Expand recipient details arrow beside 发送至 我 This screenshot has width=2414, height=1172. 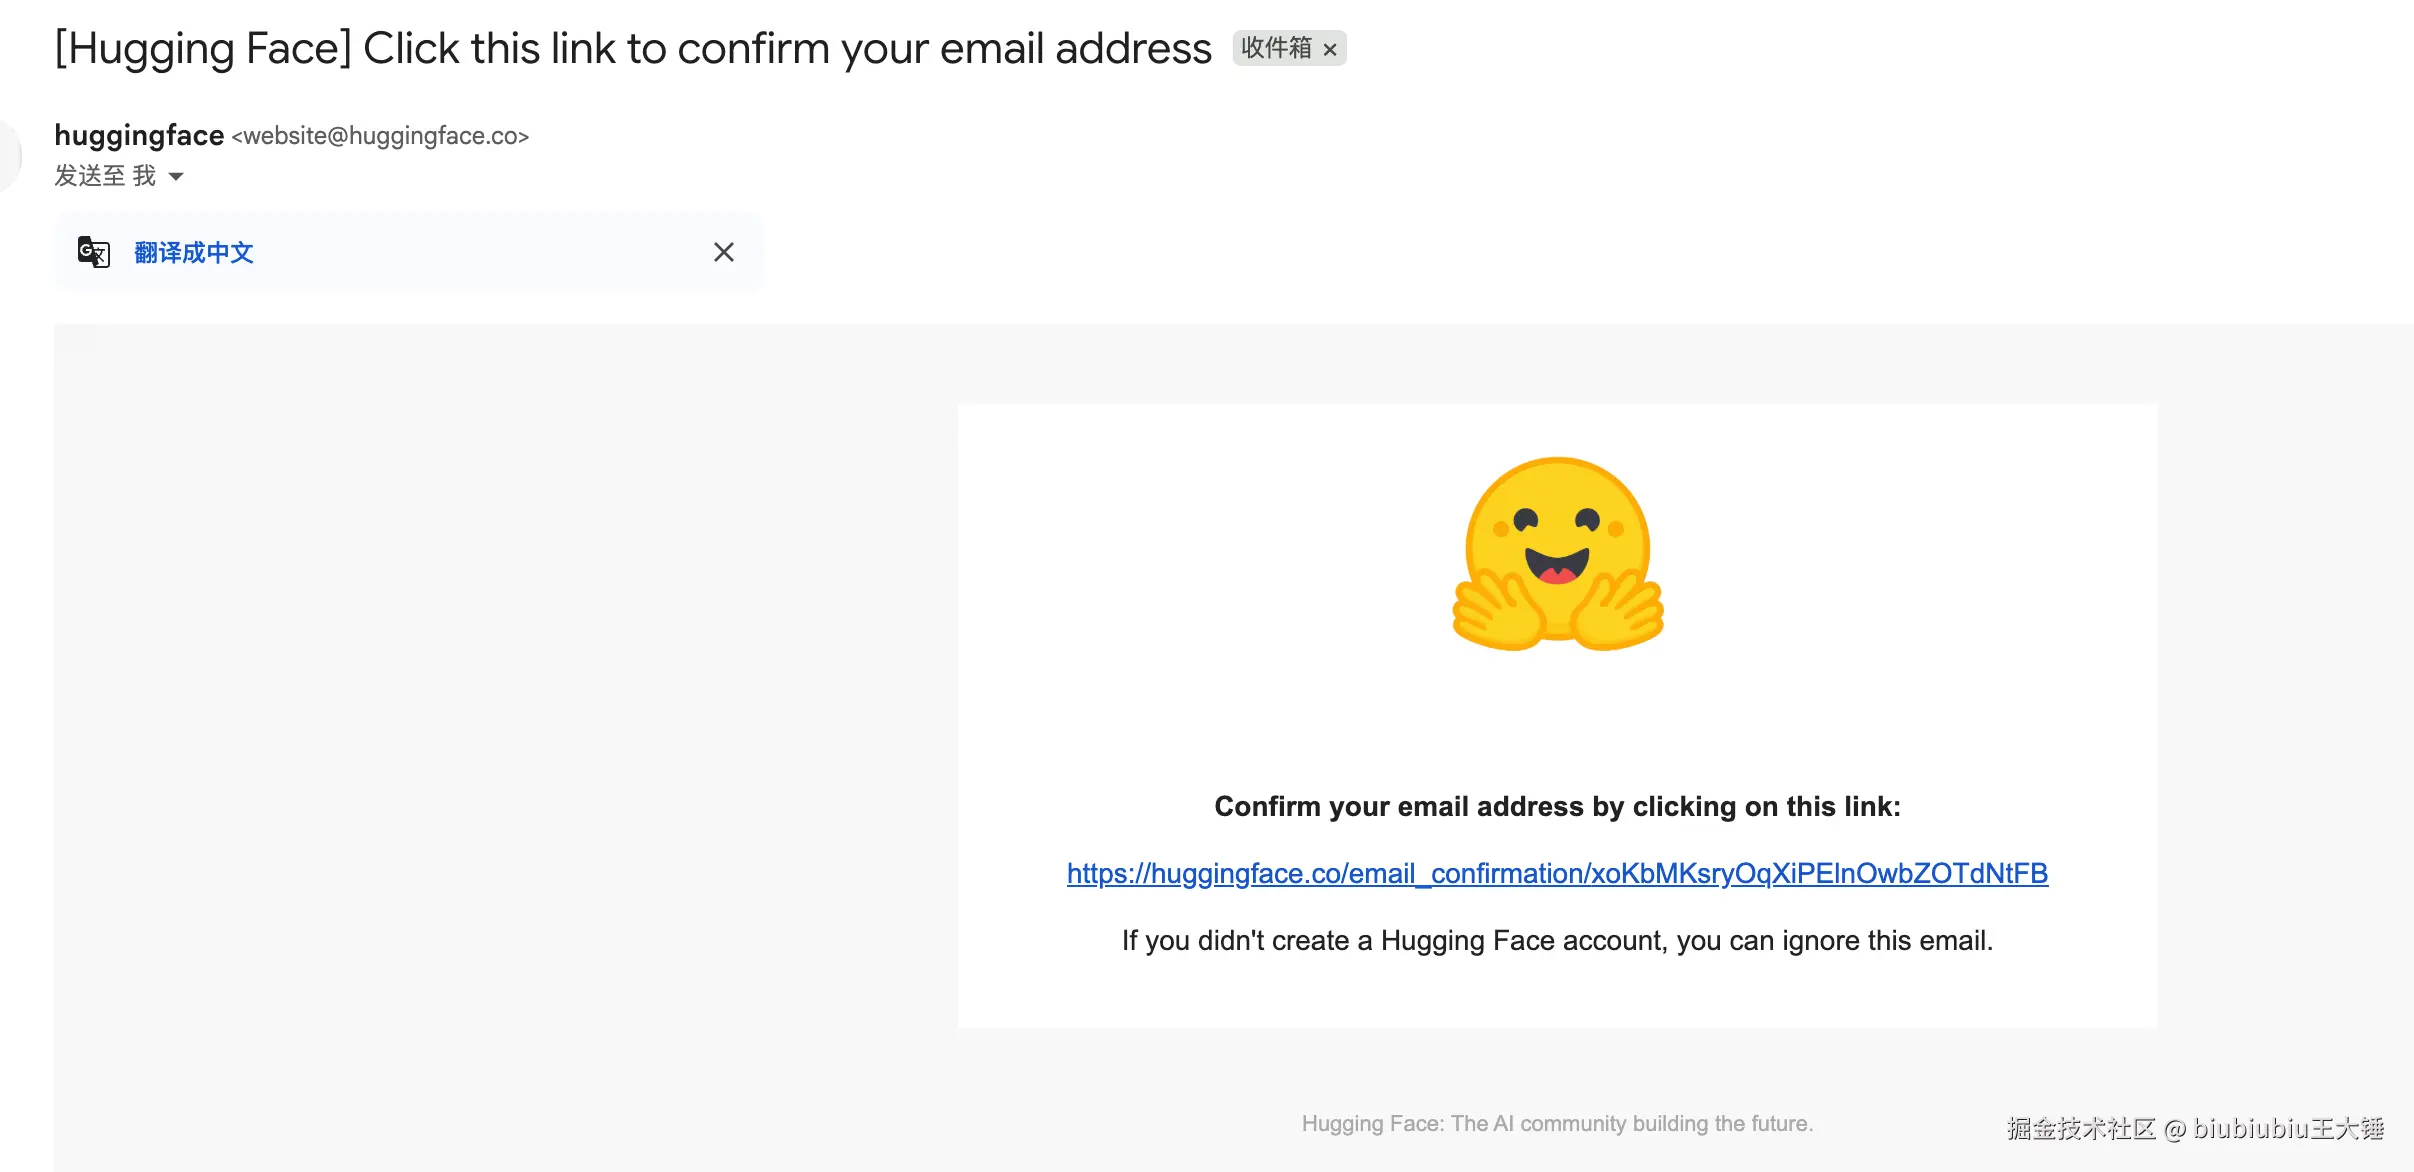click(x=176, y=177)
